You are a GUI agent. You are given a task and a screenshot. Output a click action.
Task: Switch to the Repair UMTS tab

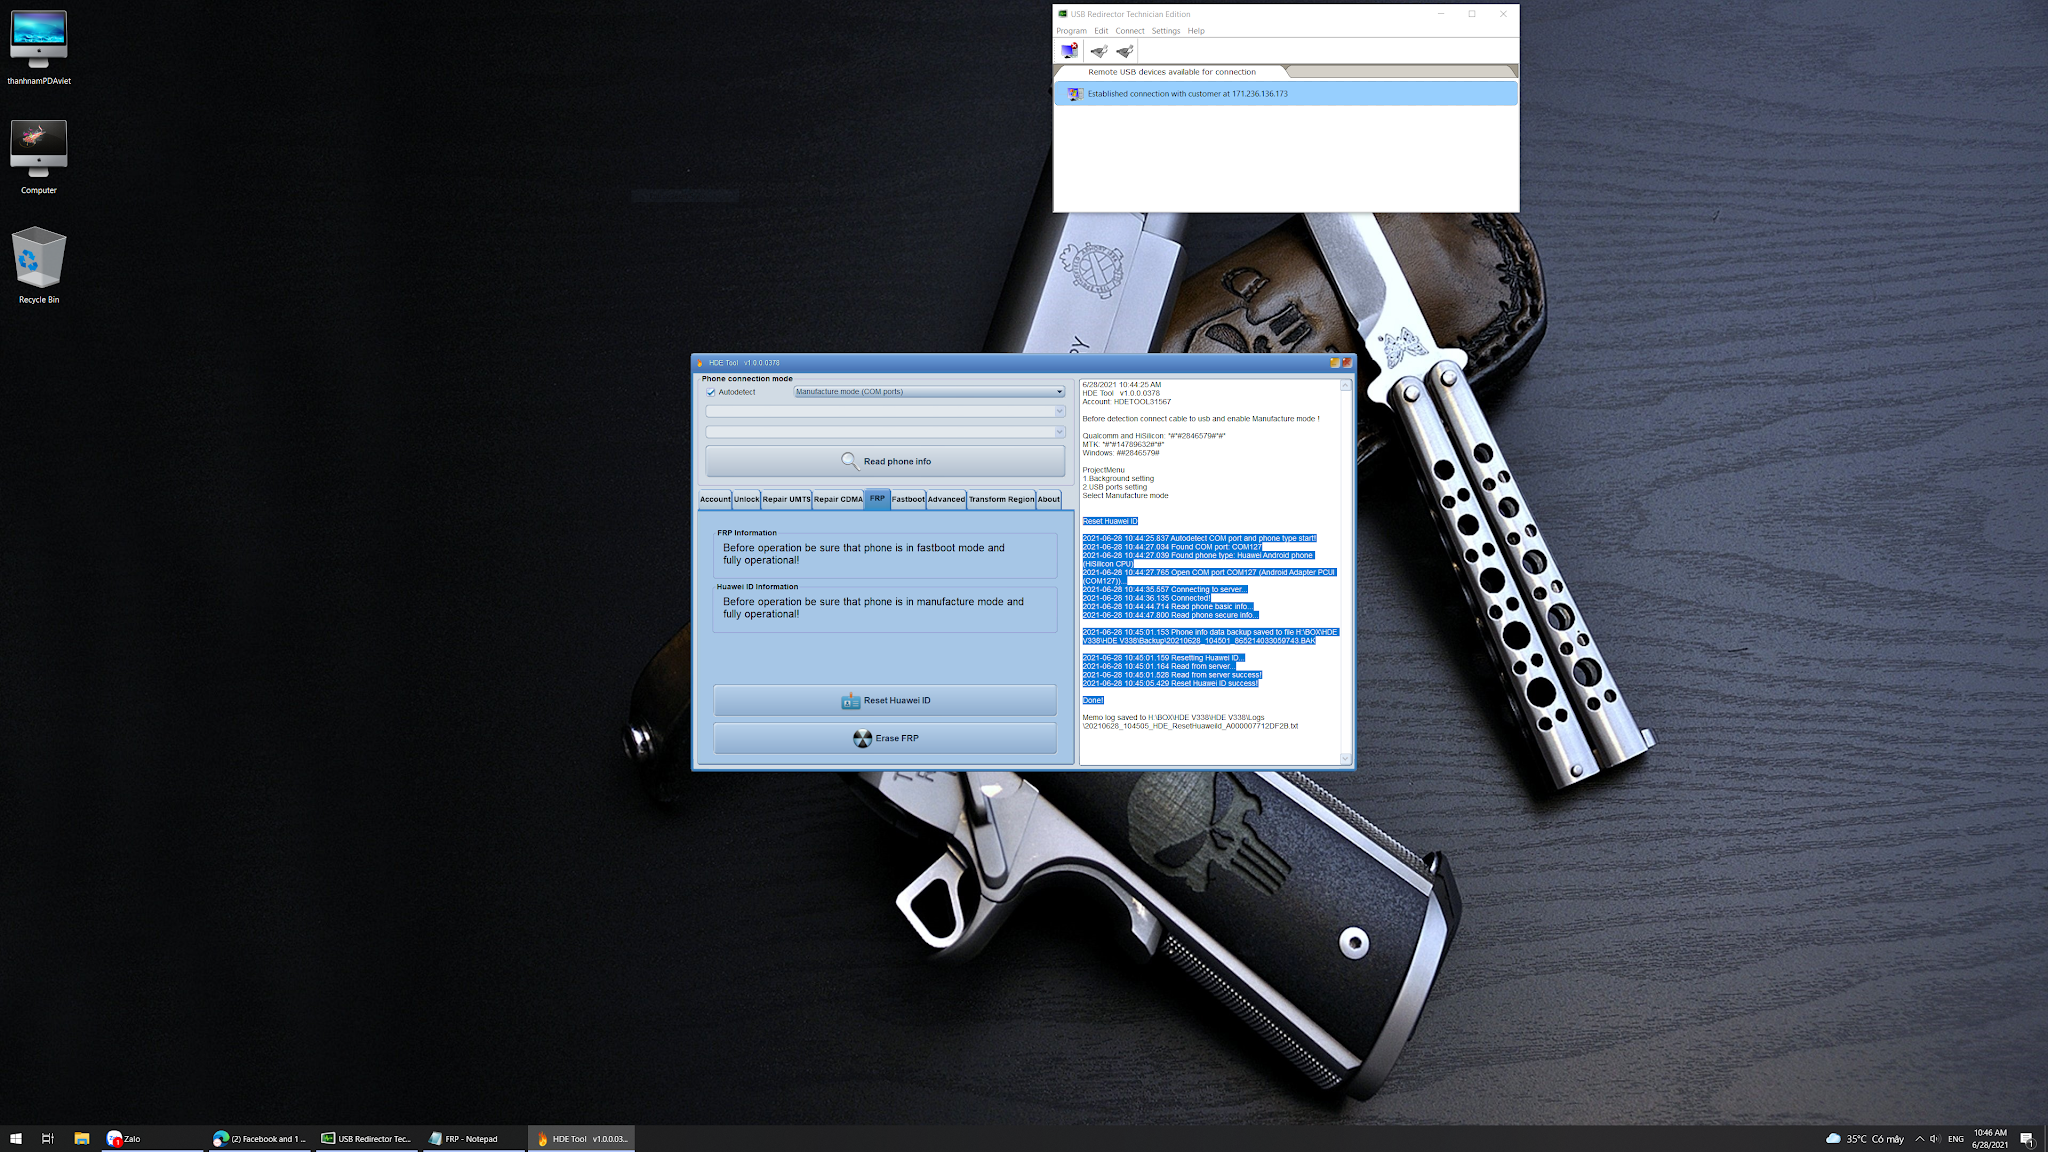click(x=786, y=499)
